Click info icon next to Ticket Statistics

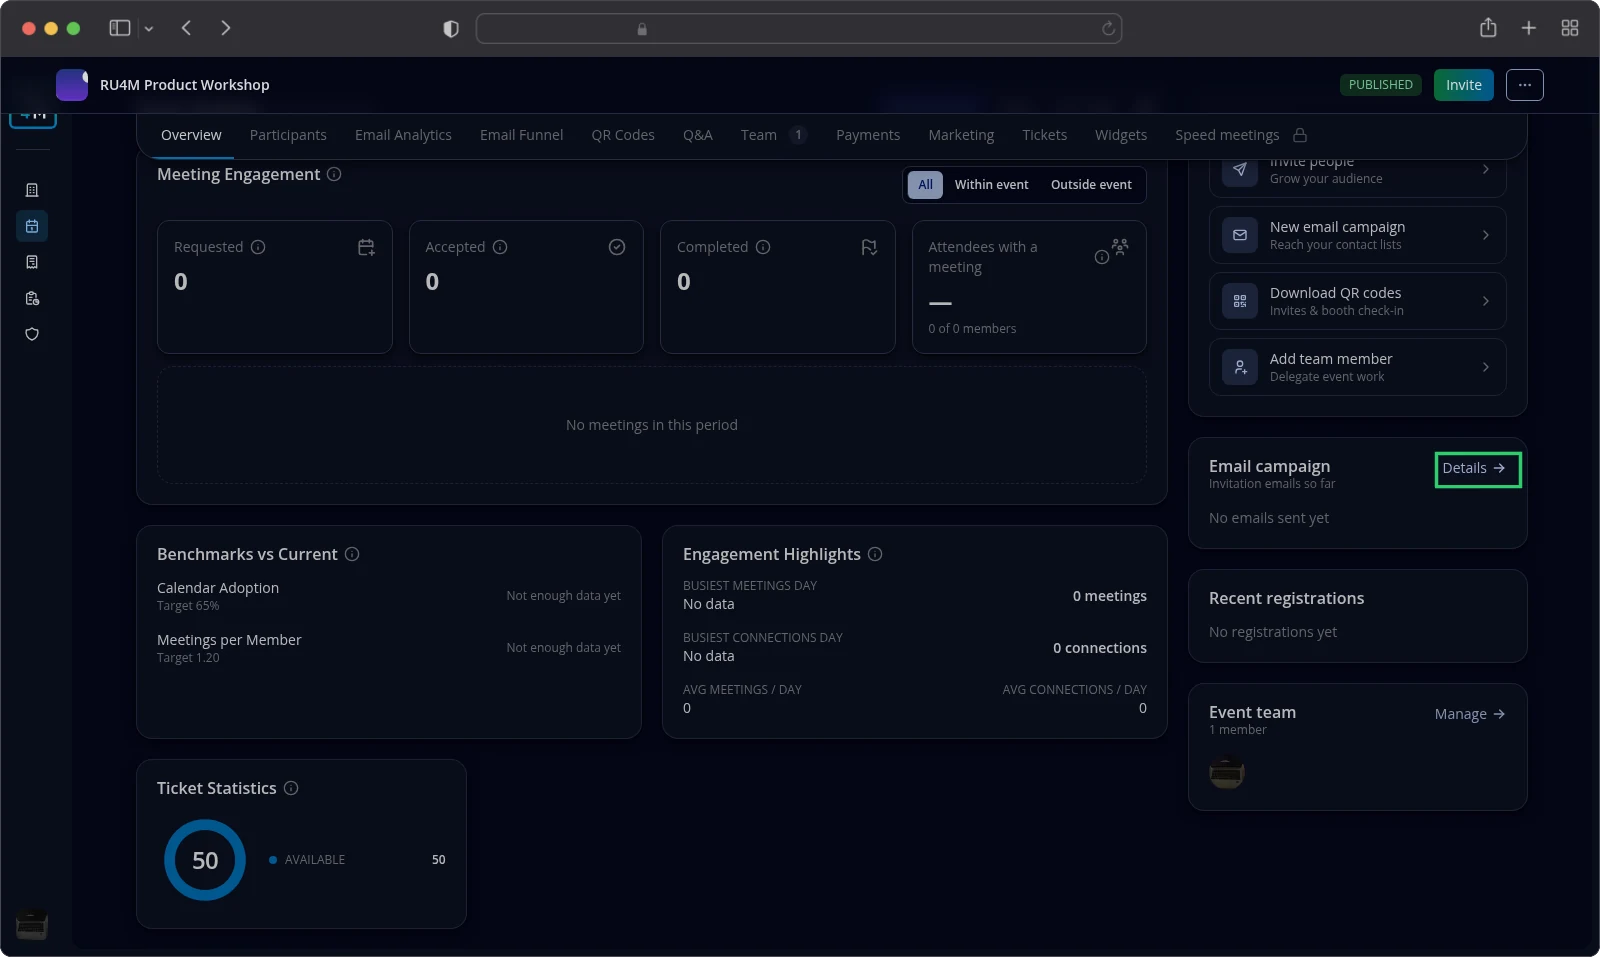[x=291, y=788]
